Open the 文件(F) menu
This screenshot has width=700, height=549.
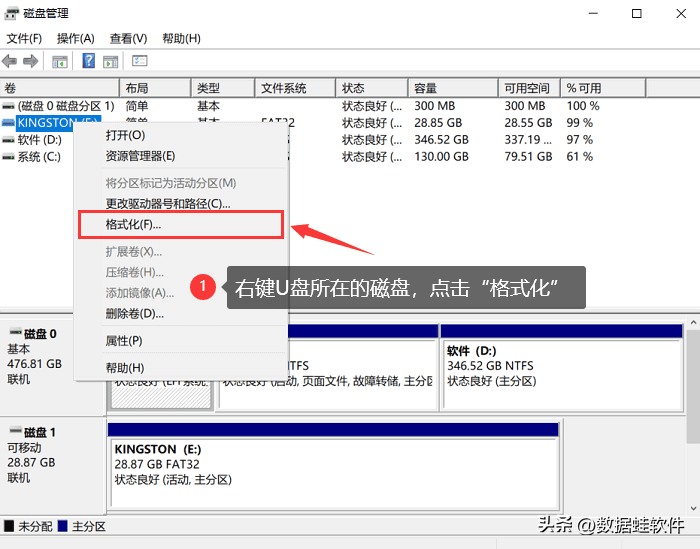point(24,38)
